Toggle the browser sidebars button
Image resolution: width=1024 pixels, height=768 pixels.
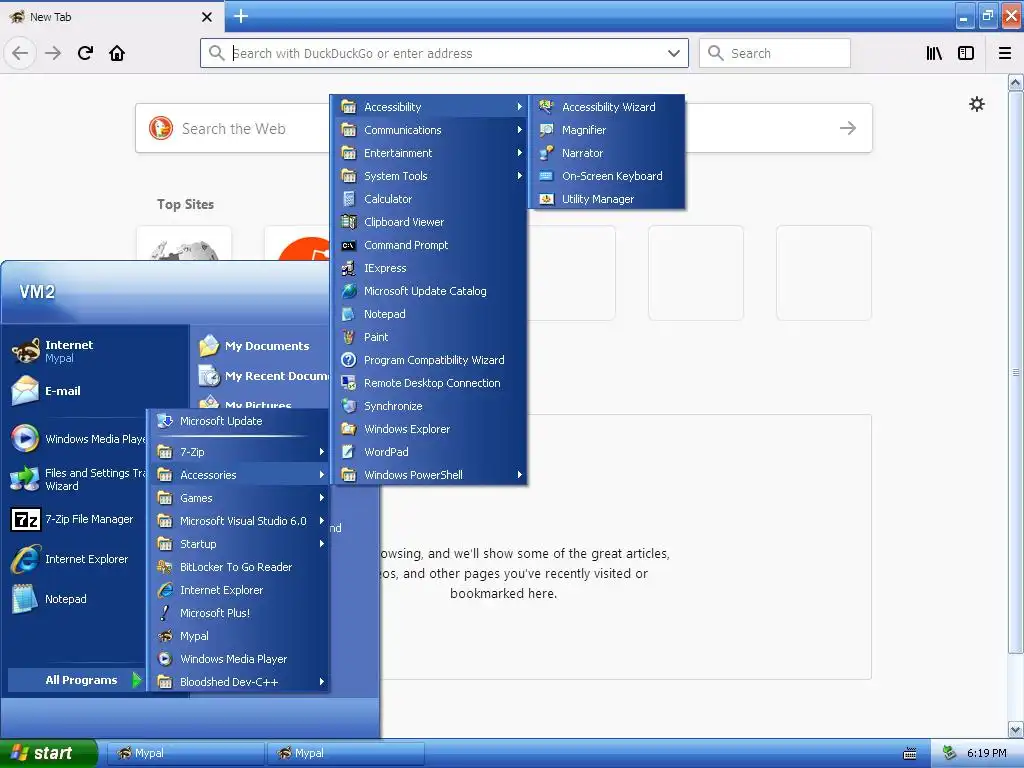(966, 54)
